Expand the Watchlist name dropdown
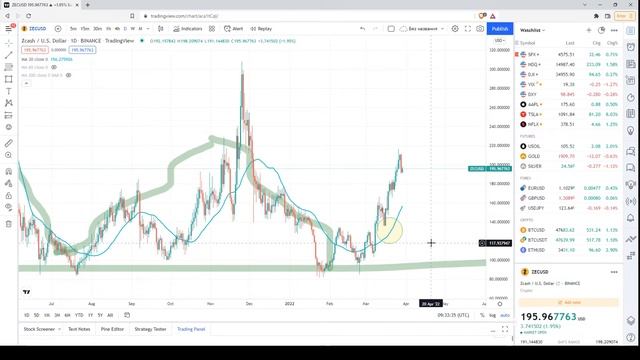The width and height of the screenshot is (640, 360). 532,30
